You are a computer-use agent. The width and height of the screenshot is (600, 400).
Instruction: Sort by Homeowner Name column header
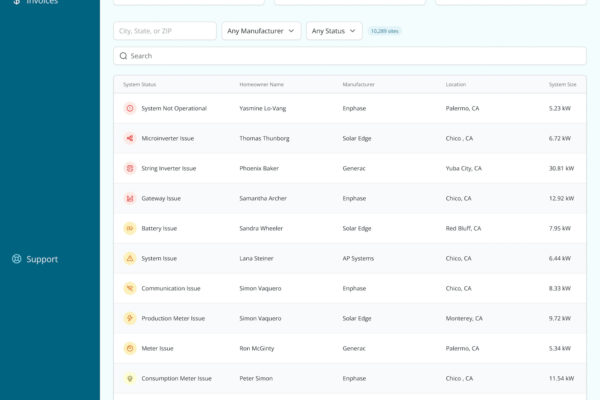coord(261,84)
